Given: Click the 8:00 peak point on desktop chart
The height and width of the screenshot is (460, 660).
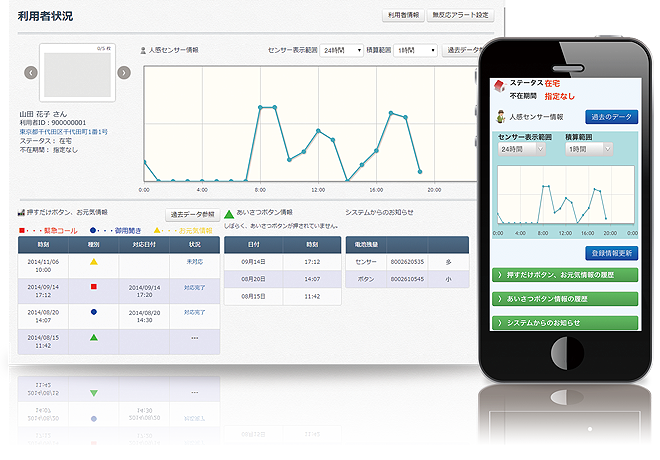Looking at the screenshot, I should coord(260,108).
